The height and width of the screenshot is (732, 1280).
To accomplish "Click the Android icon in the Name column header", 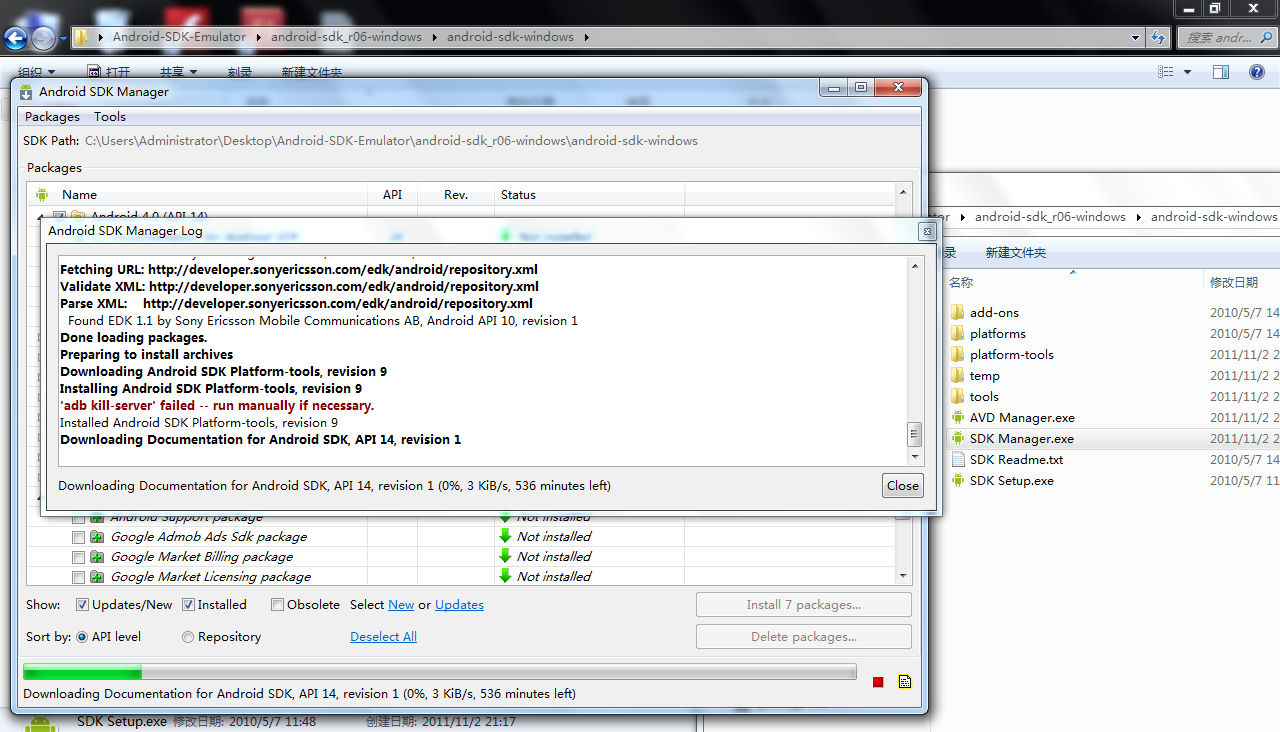I will [x=42, y=195].
